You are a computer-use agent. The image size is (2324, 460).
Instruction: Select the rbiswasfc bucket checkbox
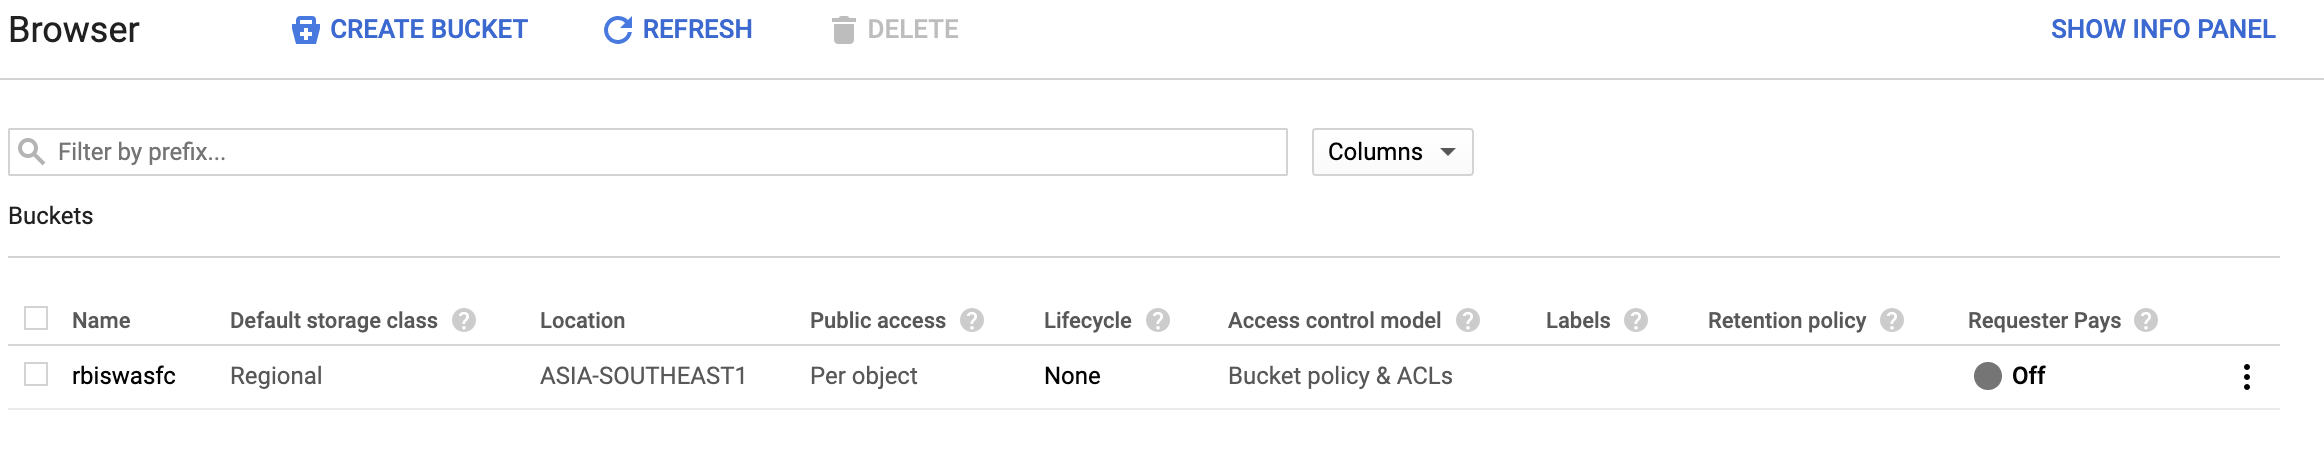(36, 374)
